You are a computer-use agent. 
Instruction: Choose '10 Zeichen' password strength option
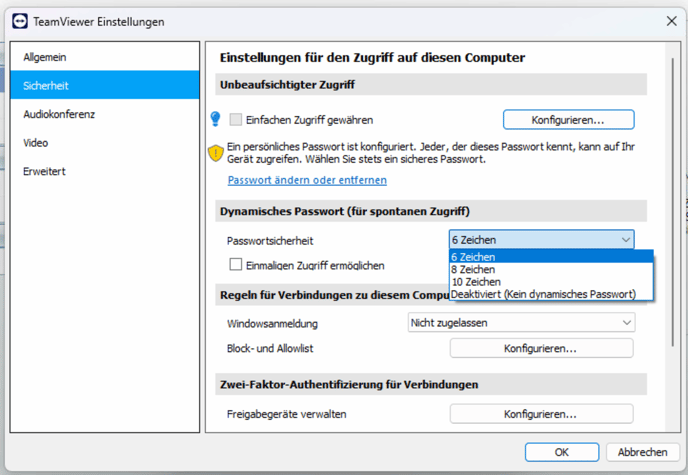point(476,282)
